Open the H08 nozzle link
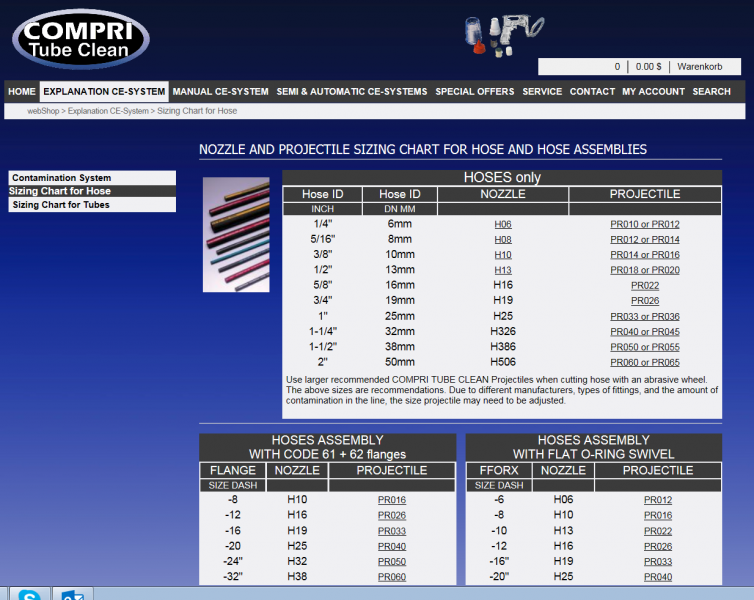 (x=503, y=239)
